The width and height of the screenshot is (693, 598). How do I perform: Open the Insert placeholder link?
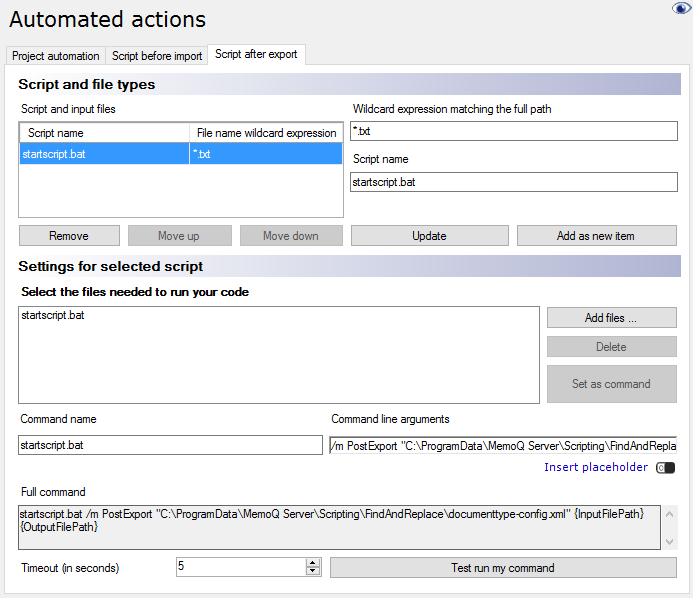[x=596, y=468]
